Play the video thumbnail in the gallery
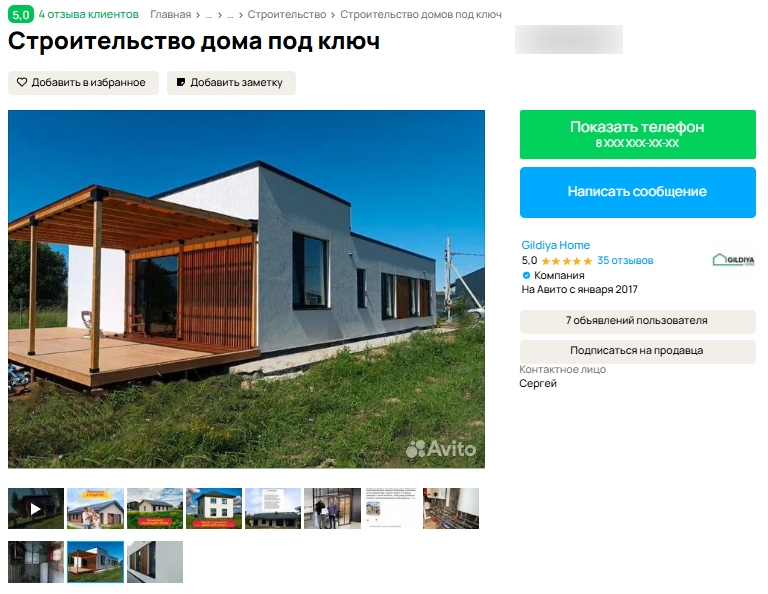 [x=36, y=508]
